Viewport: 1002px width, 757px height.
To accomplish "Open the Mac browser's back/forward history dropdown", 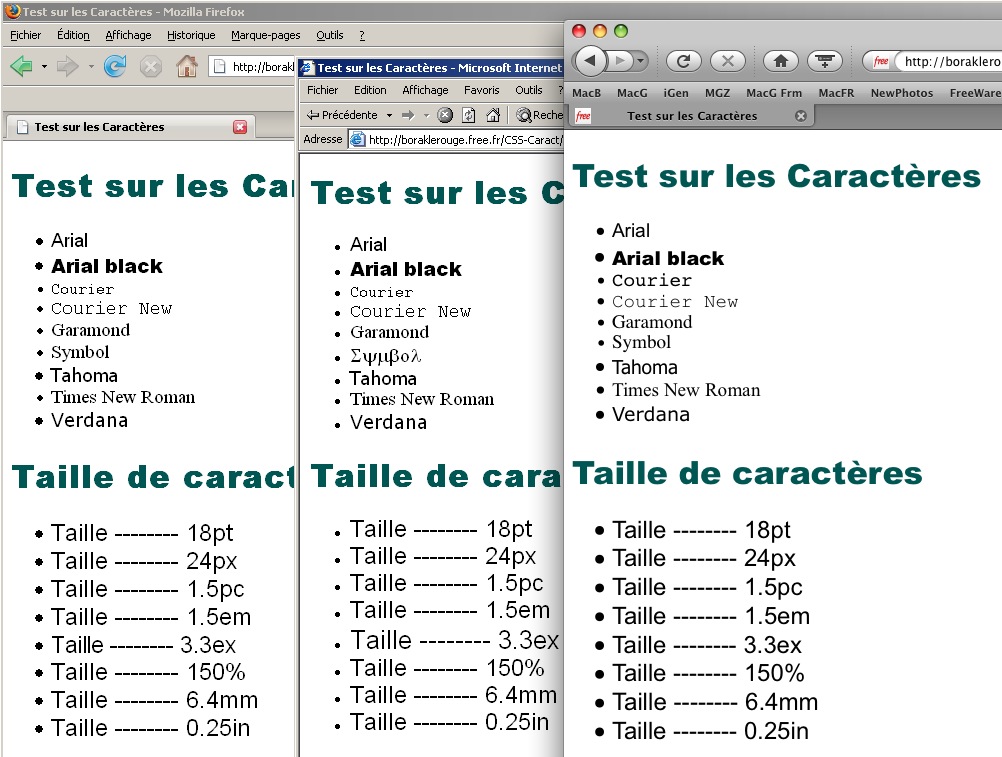I will pyautogui.click(x=640, y=61).
